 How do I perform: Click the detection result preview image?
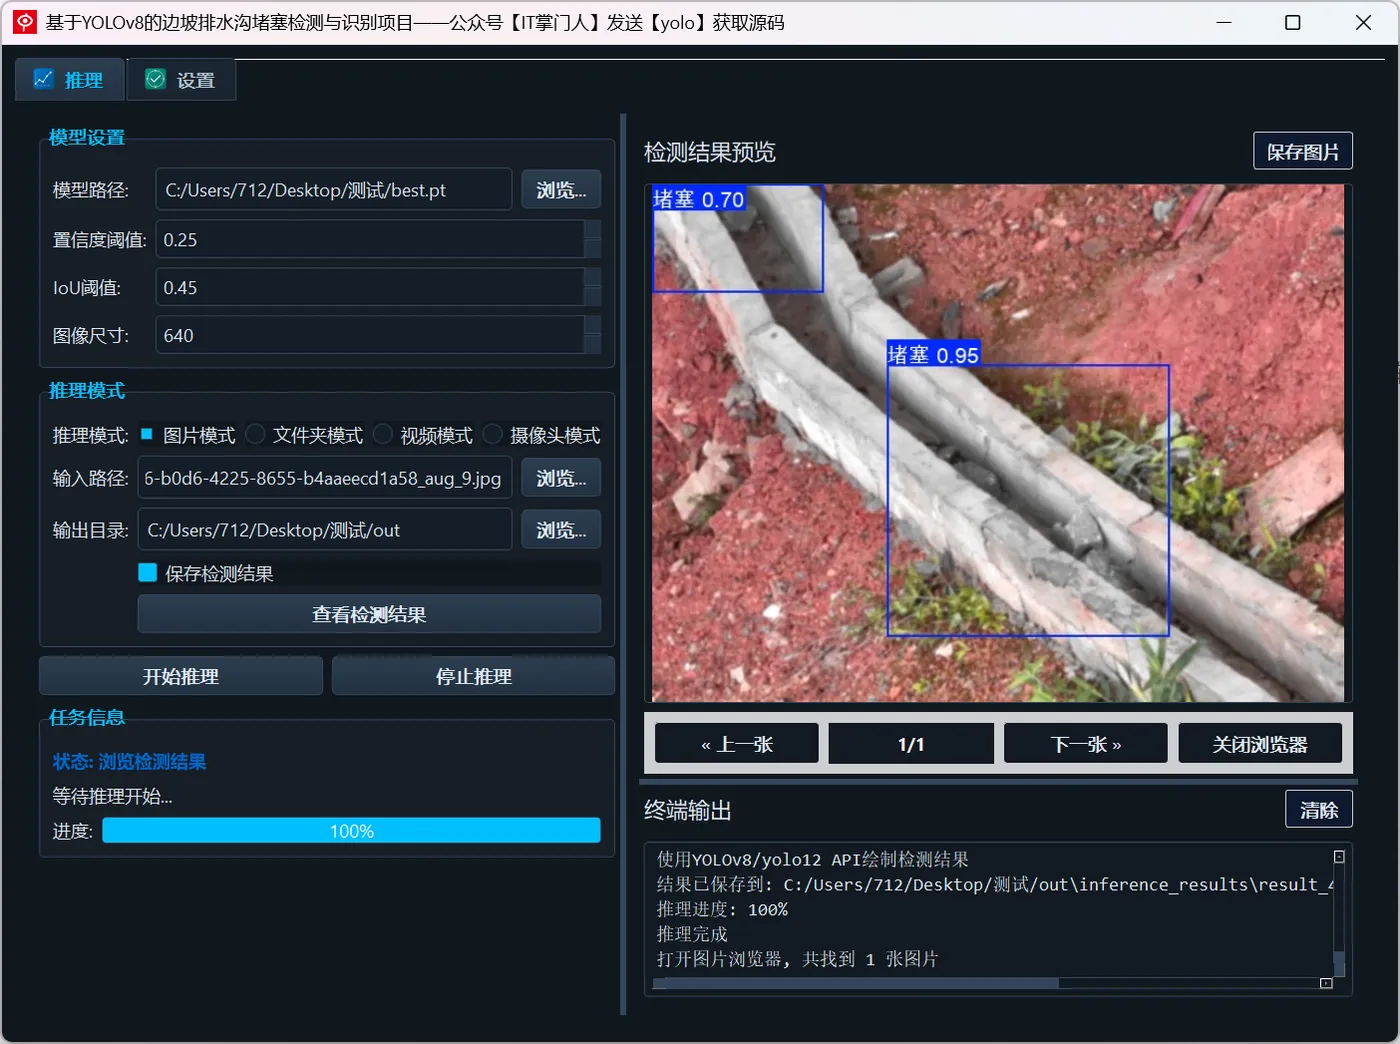click(998, 443)
